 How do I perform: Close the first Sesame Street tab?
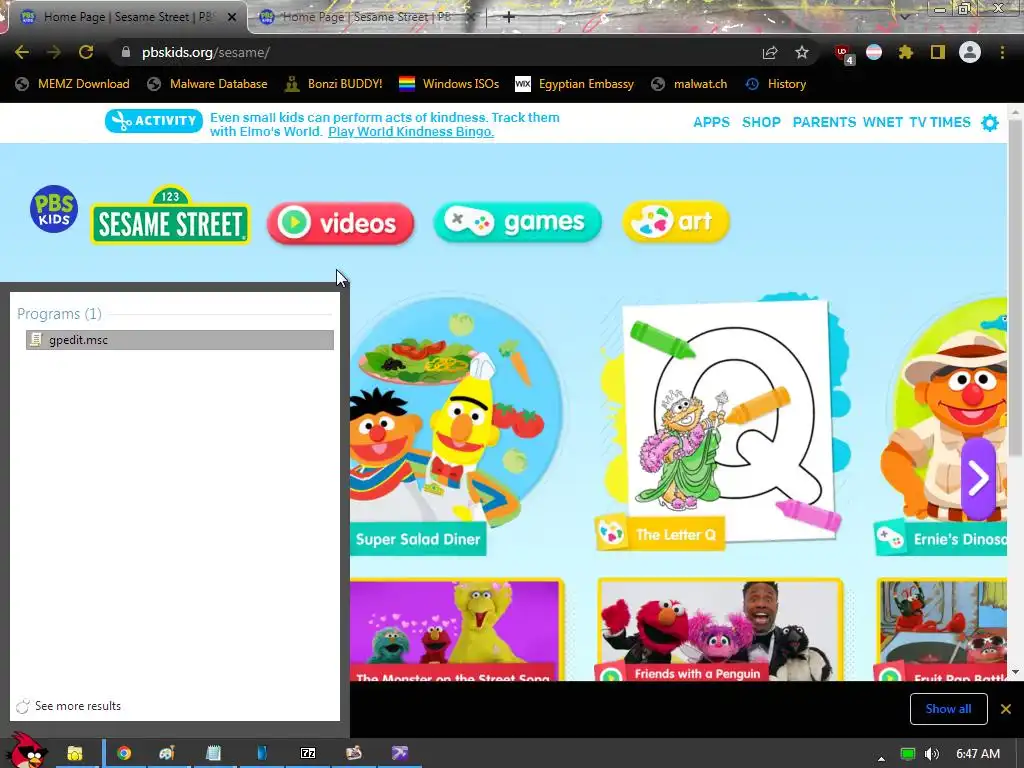tap(232, 18)
